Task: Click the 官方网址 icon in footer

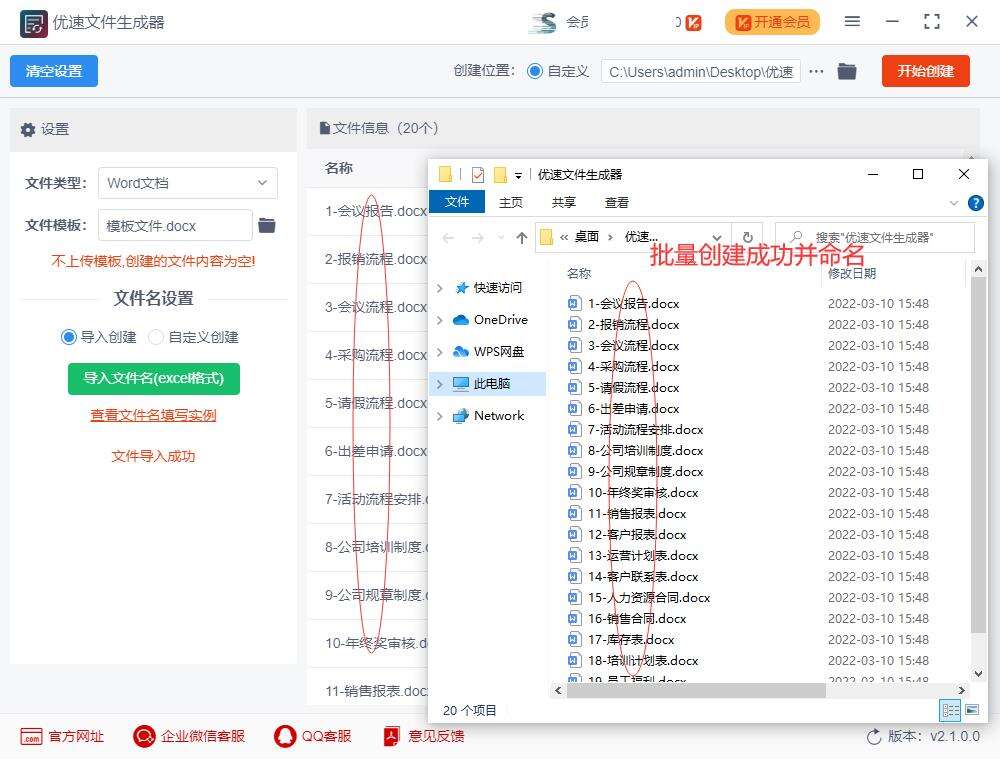Action: coord(31,736)
